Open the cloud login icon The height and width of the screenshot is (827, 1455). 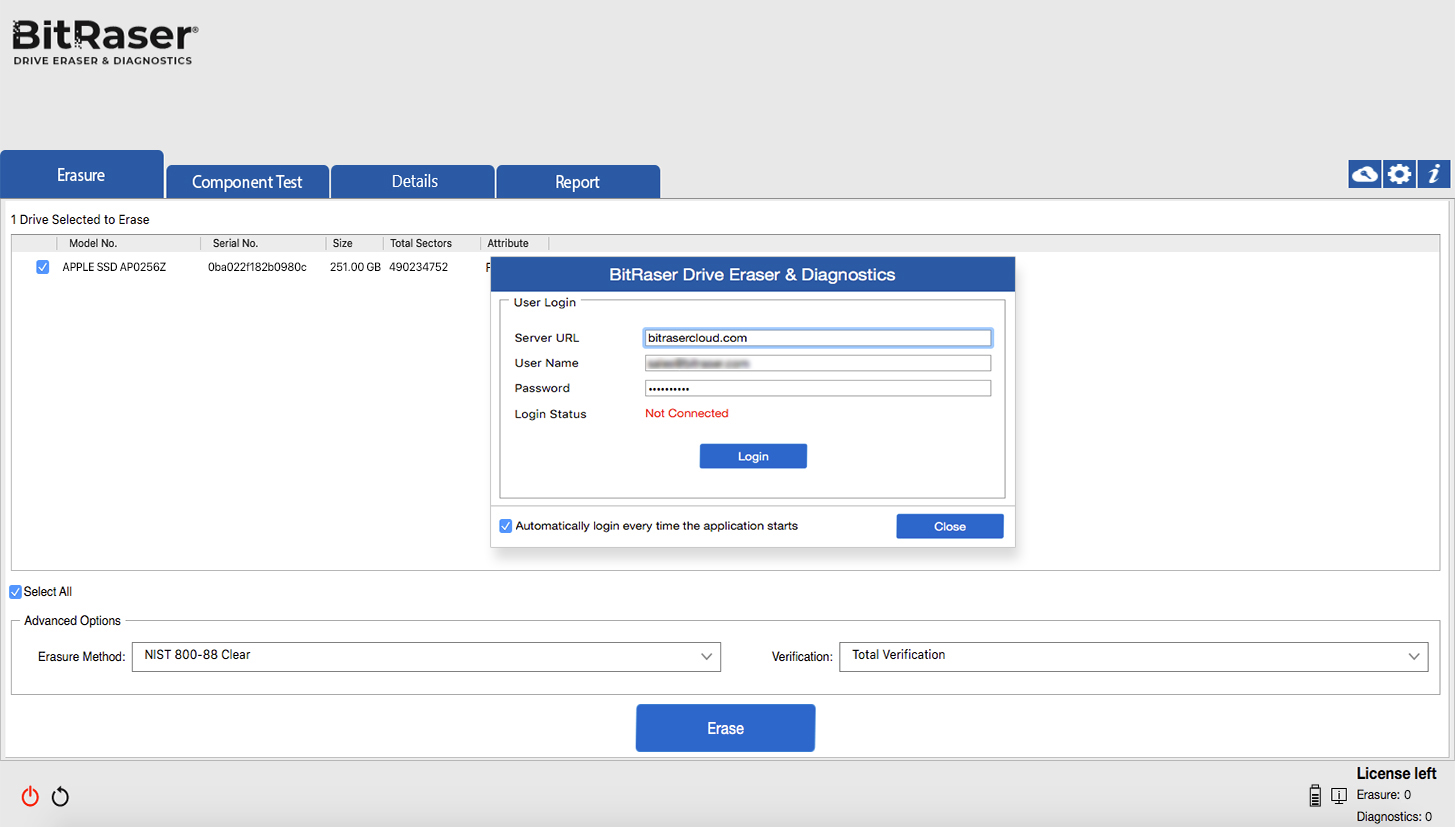[1364, 173]
